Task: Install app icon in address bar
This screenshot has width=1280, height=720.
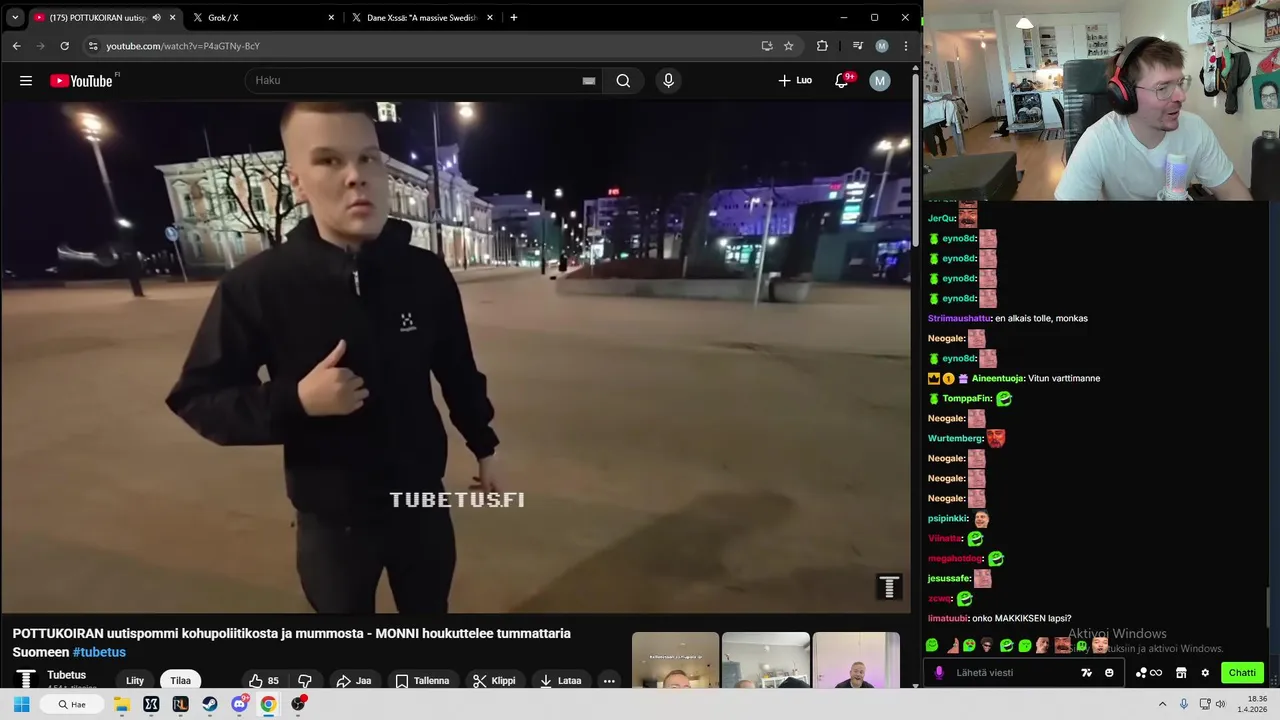Action: click(766, 46)
